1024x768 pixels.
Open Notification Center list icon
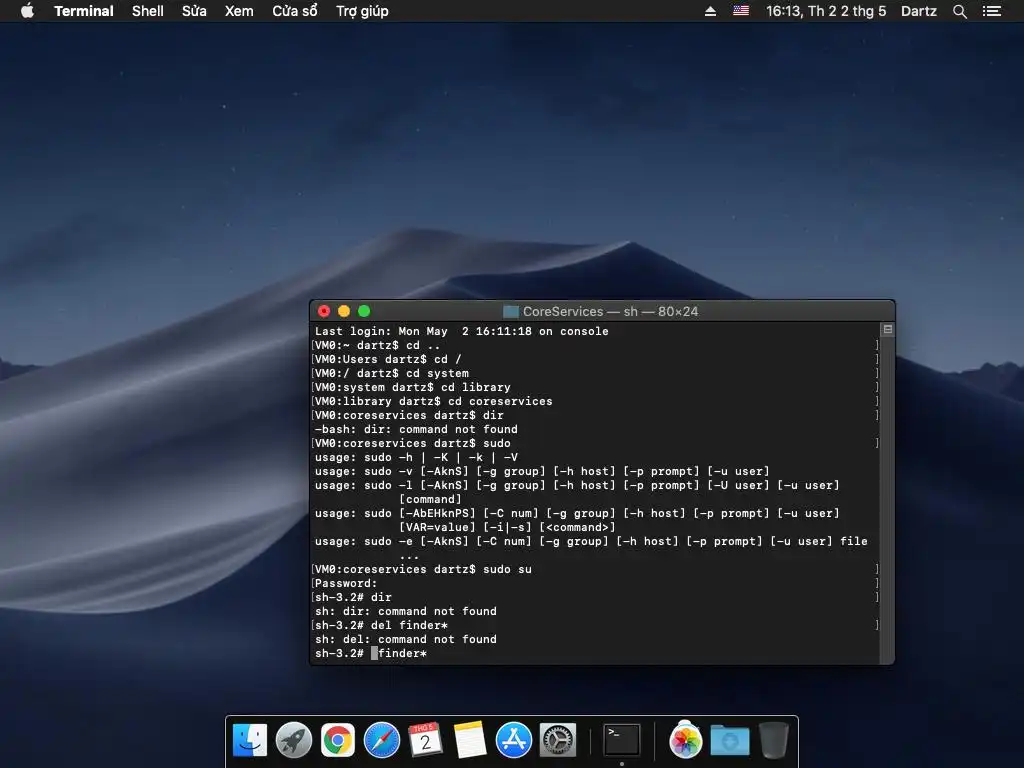click(x=991, y=11)
